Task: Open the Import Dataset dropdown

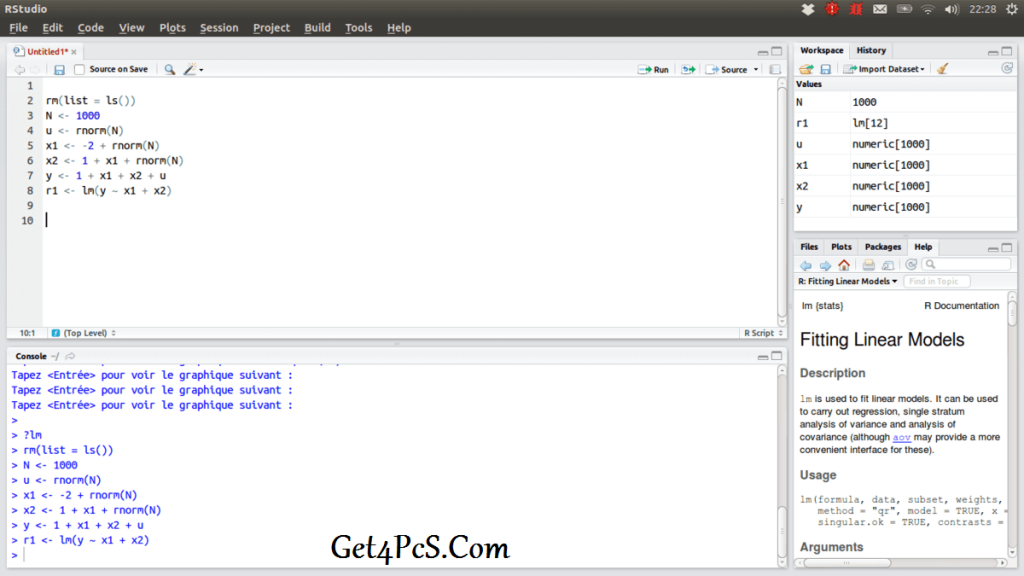Action: [884, 69]
